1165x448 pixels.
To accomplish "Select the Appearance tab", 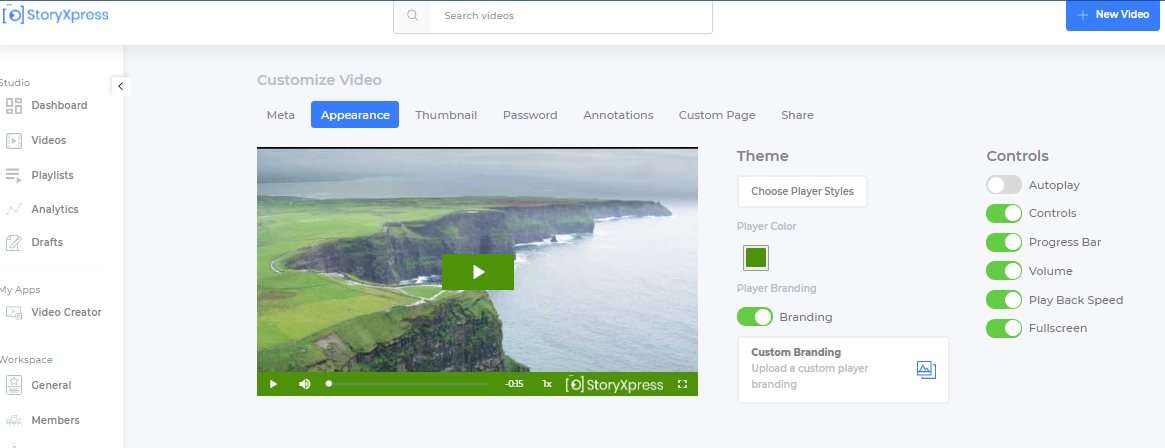I will pos(355,115).
